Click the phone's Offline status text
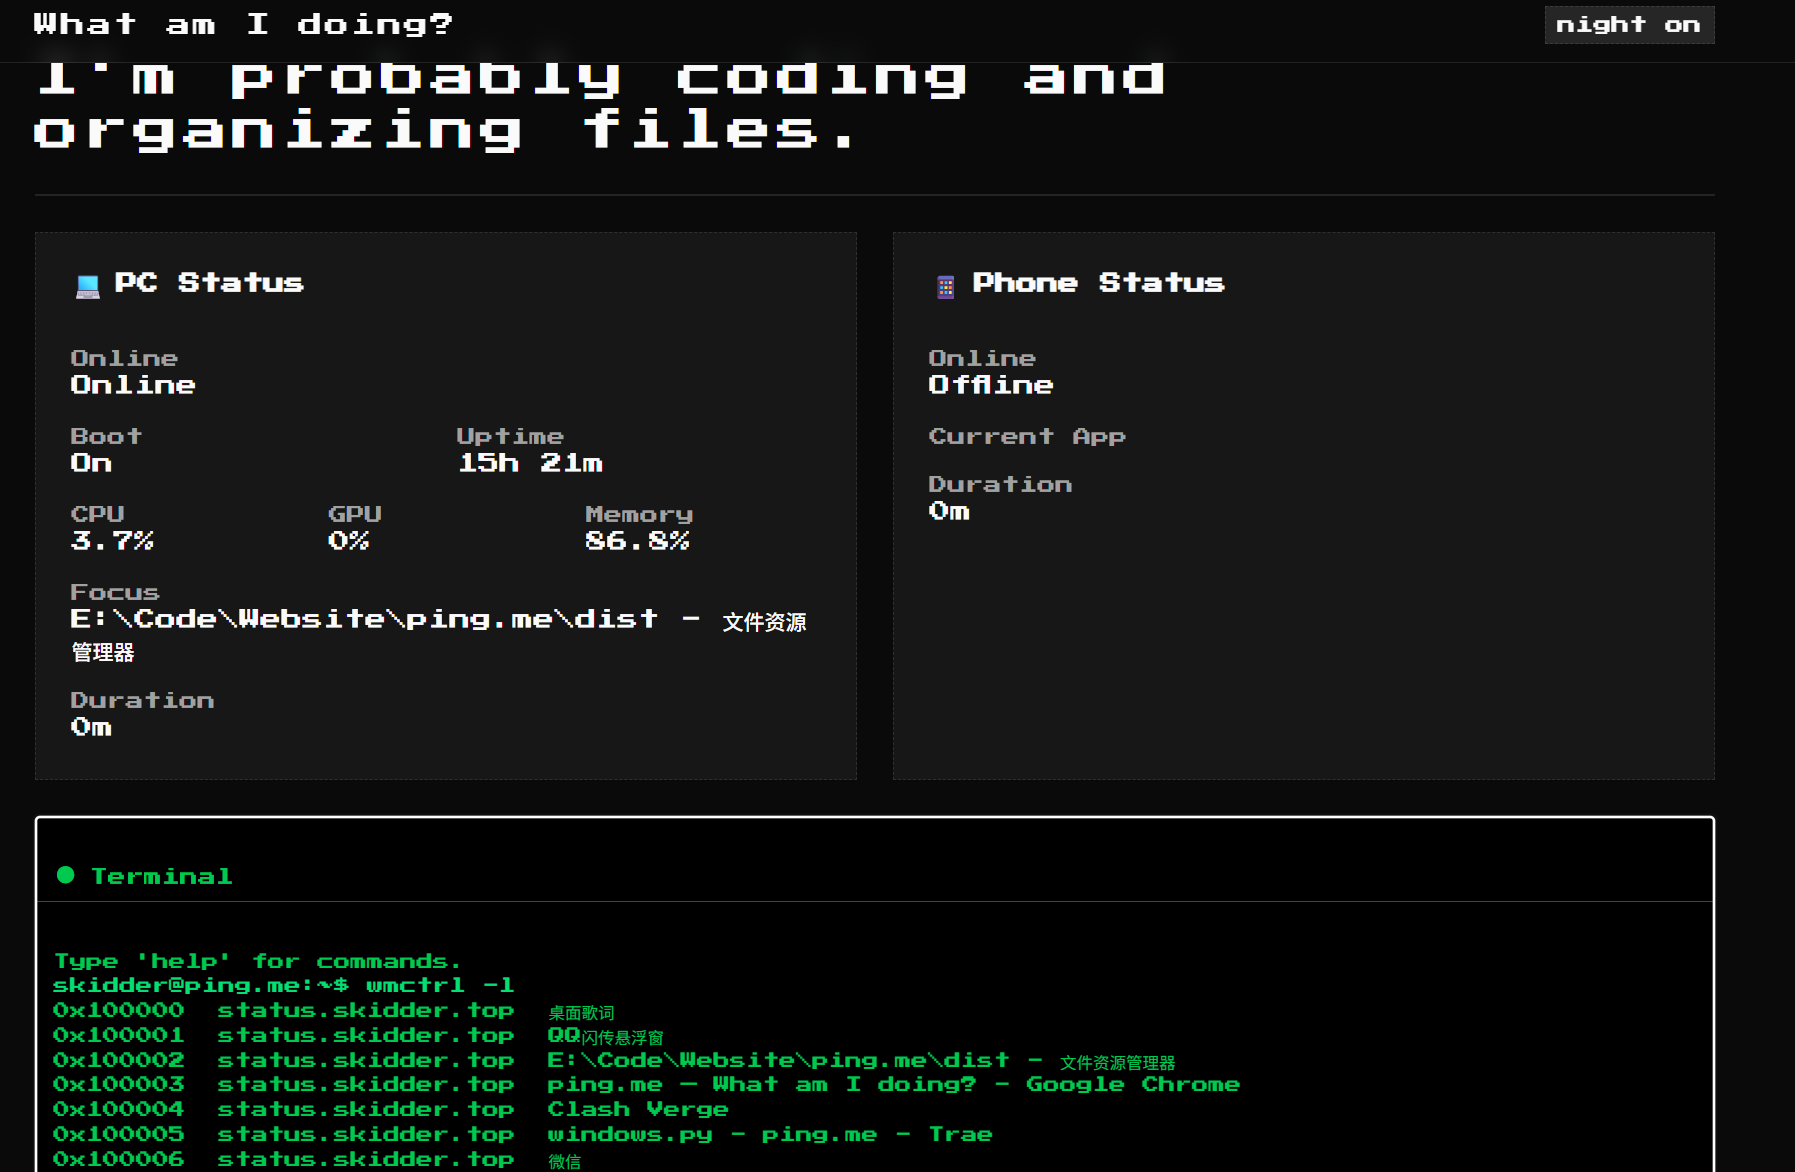The image size is (1795, 1172). click(990, 385)
